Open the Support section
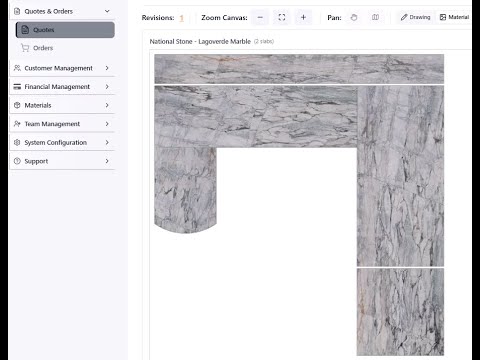Image resolution: width=480 pixels, height=360 pixels. coord(62,161)
